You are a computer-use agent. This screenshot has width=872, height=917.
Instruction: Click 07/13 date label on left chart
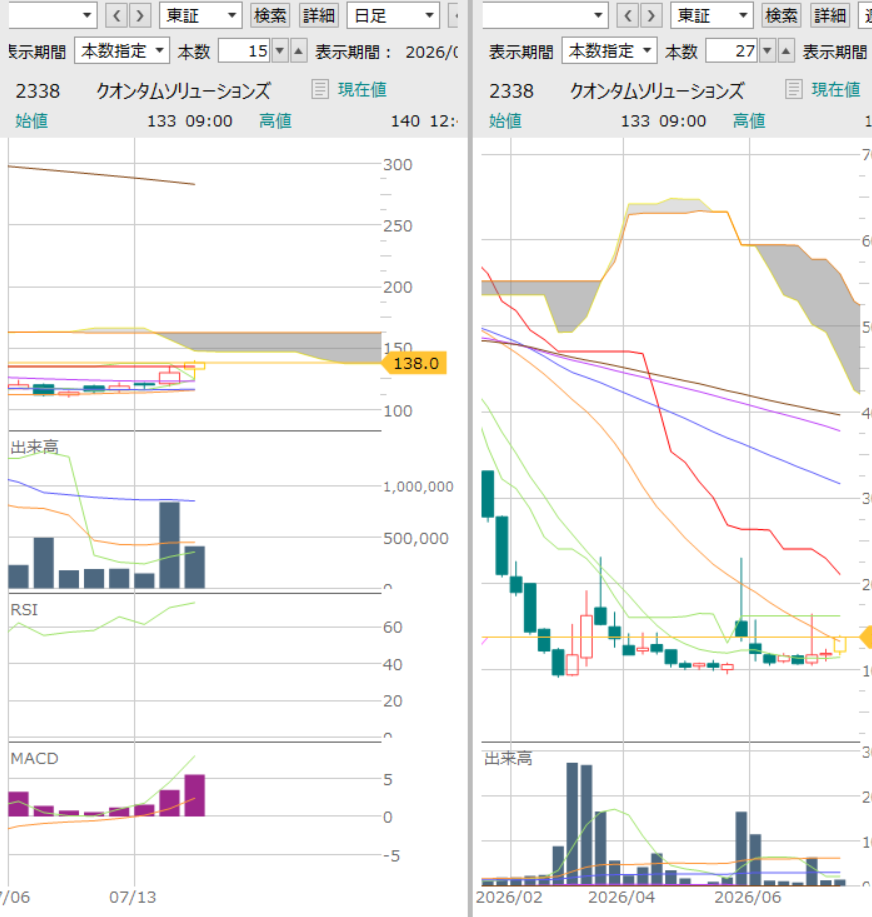pyautogui.click(x=133, y=898)
